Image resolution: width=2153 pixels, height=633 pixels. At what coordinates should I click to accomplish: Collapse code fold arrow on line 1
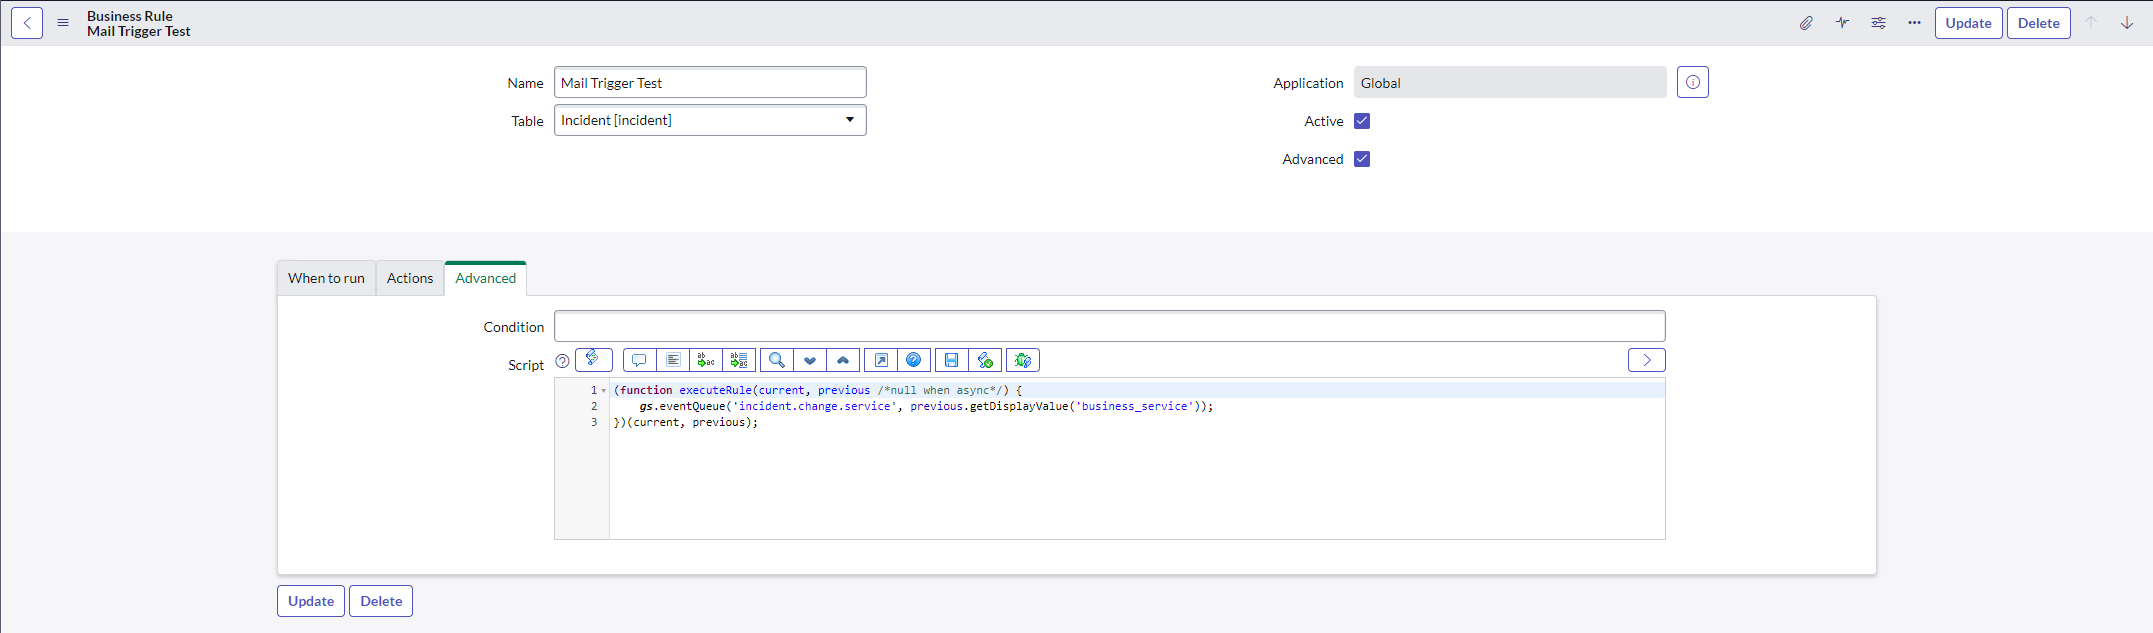(604, 391)
